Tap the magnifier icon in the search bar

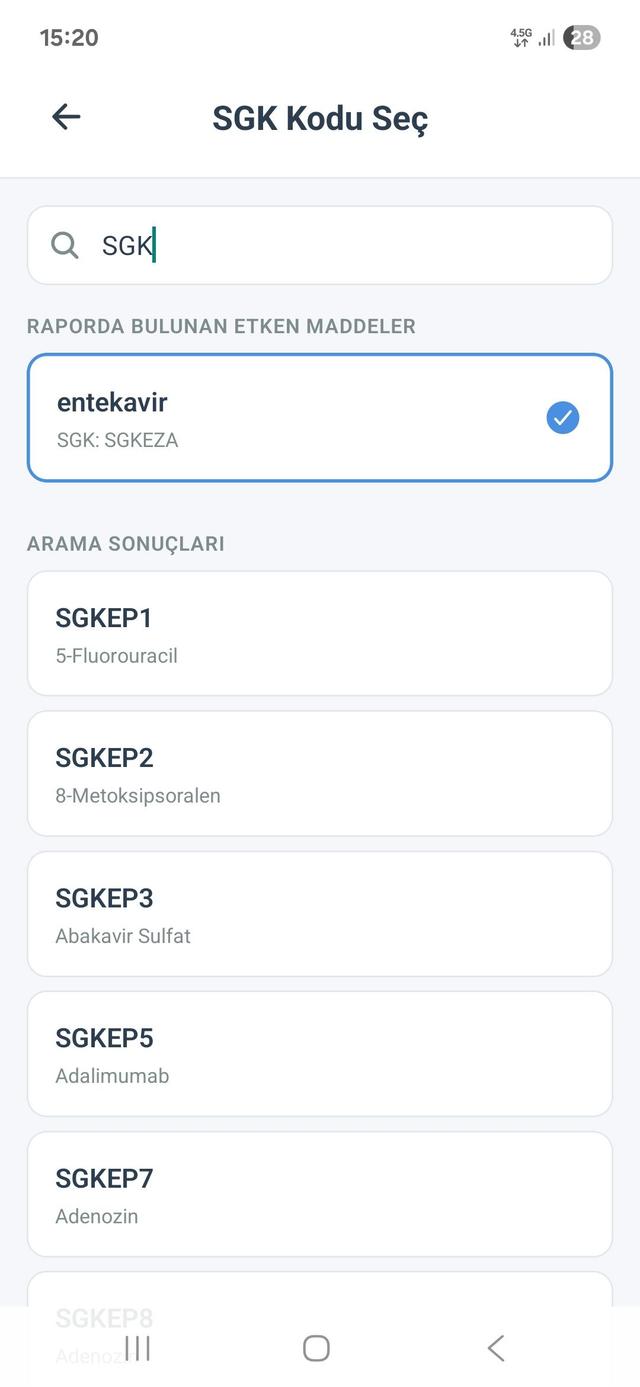(64, 245)
